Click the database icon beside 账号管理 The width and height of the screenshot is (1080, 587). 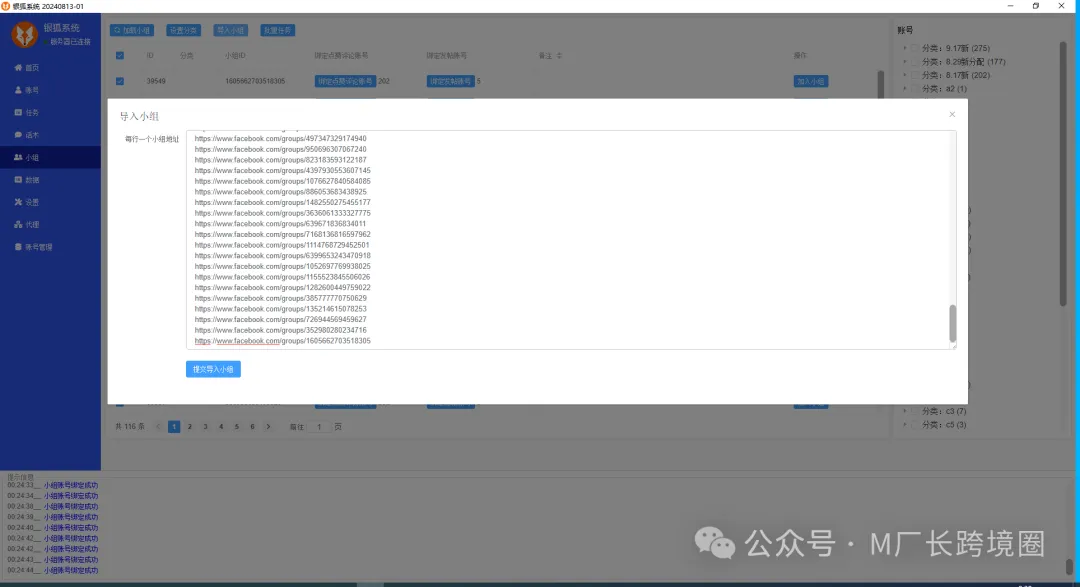coord(18,247)
